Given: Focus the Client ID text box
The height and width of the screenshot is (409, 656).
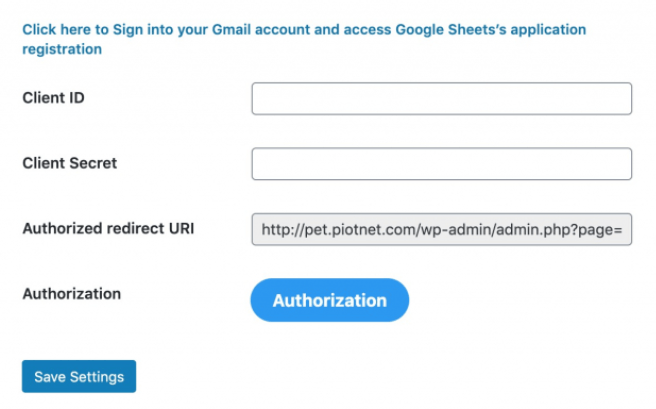Looking at the screenshot, I should [441, 99].
